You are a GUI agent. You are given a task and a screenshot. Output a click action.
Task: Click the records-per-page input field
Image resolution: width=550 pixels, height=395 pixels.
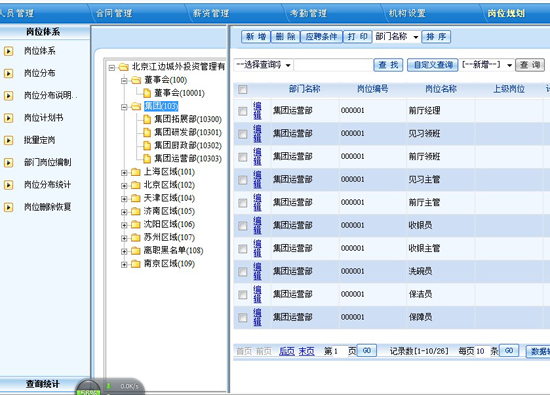pyautogui.click(x=483, y=351)
